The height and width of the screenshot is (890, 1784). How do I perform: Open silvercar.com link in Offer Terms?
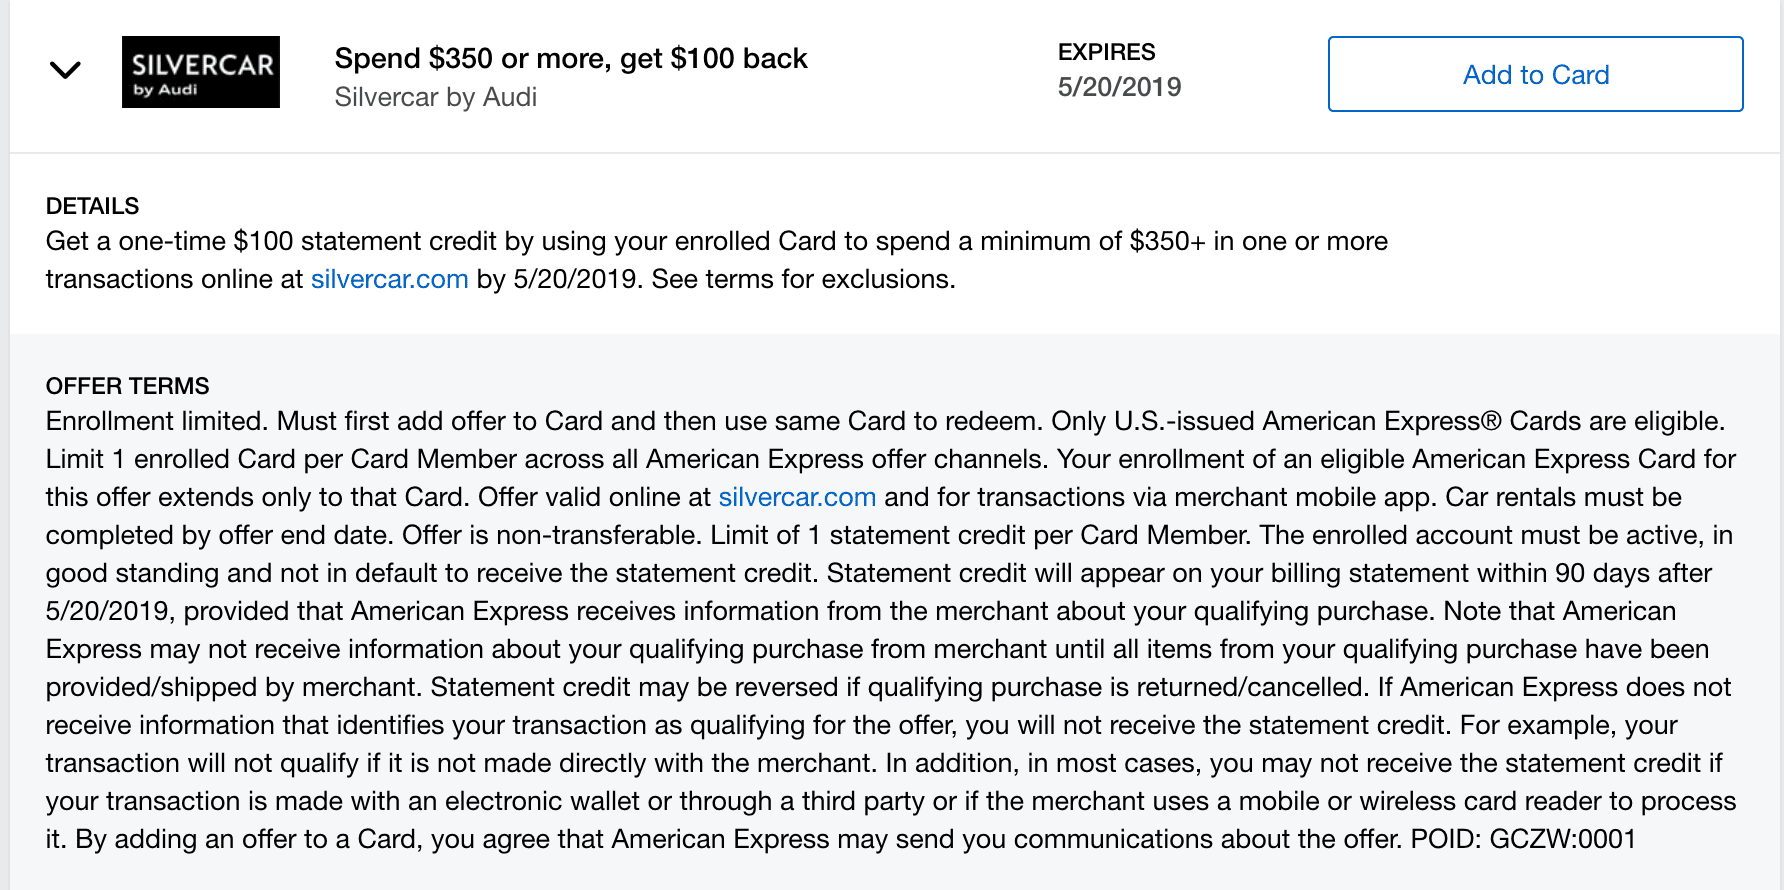coord(797,497)
